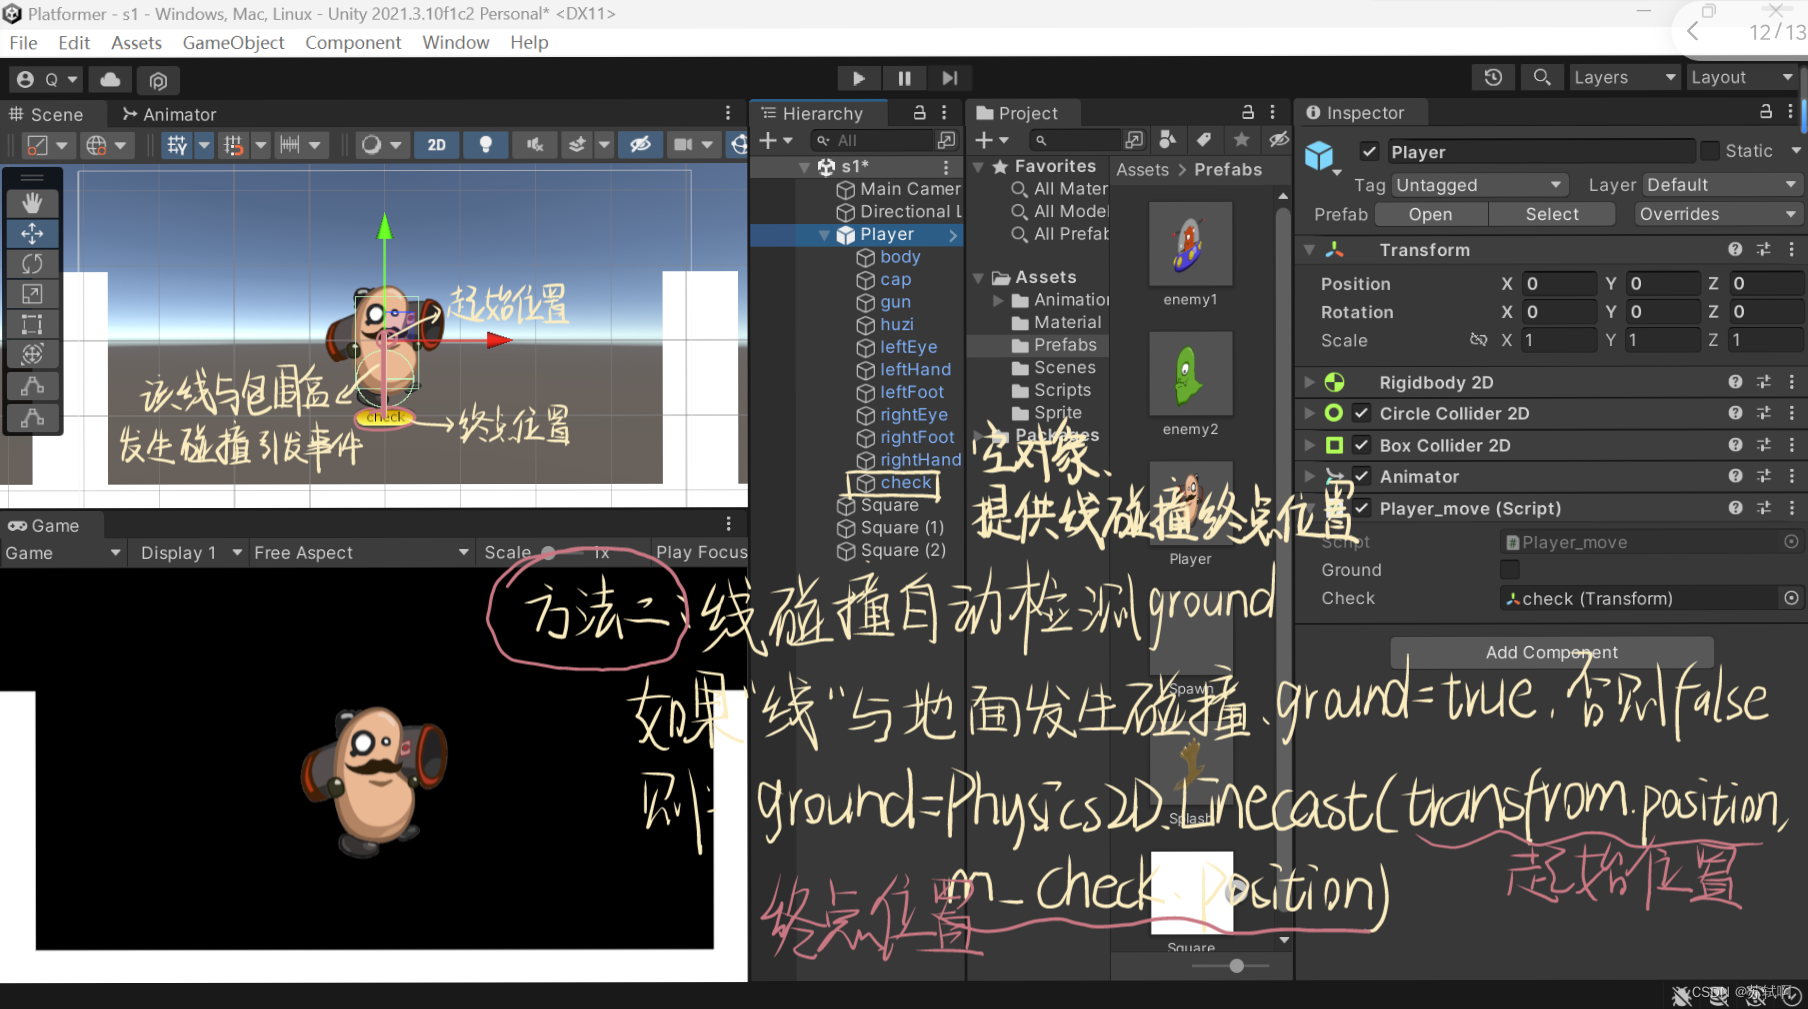Toggle the Ground checkbox
This screenshot has height=1009, width=1808.
1510,569
